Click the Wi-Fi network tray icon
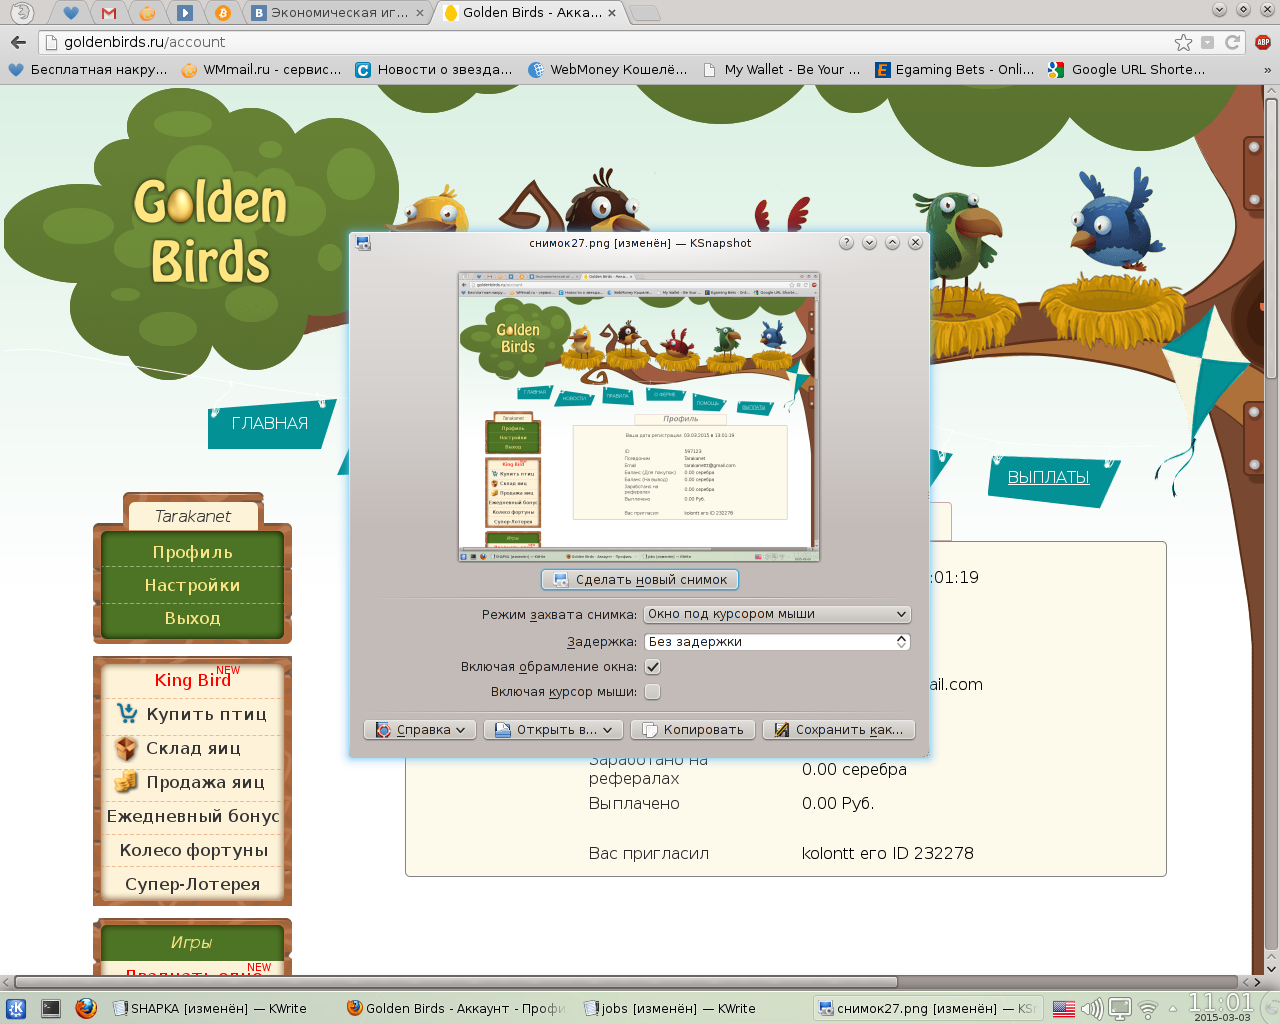1280x1024 pixels. coord(1148,1009)
